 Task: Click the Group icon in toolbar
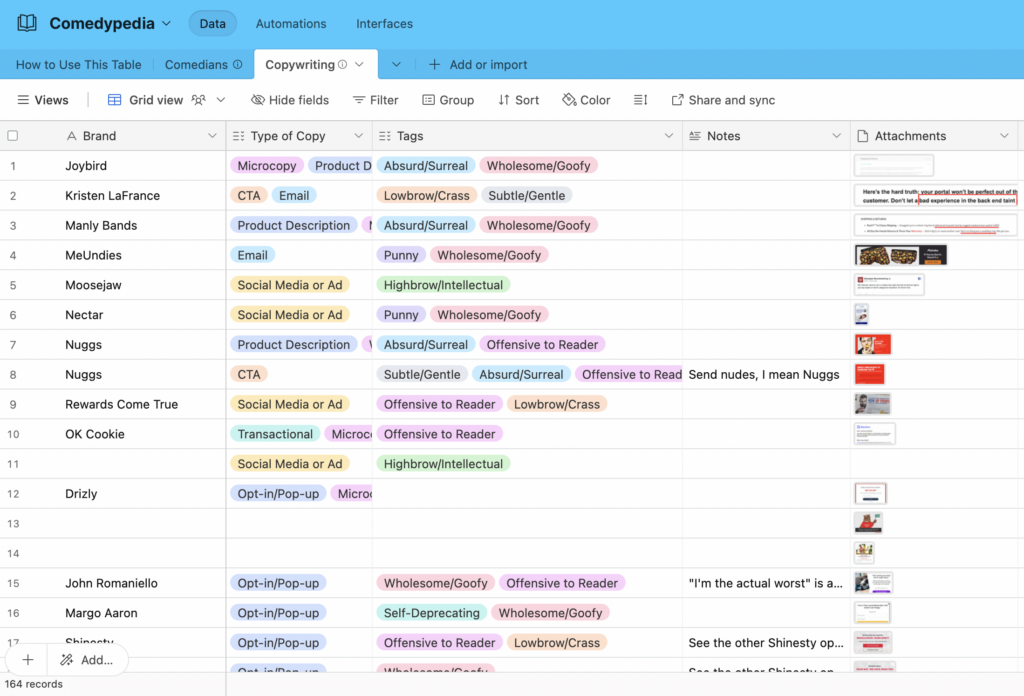coord(428,100)
